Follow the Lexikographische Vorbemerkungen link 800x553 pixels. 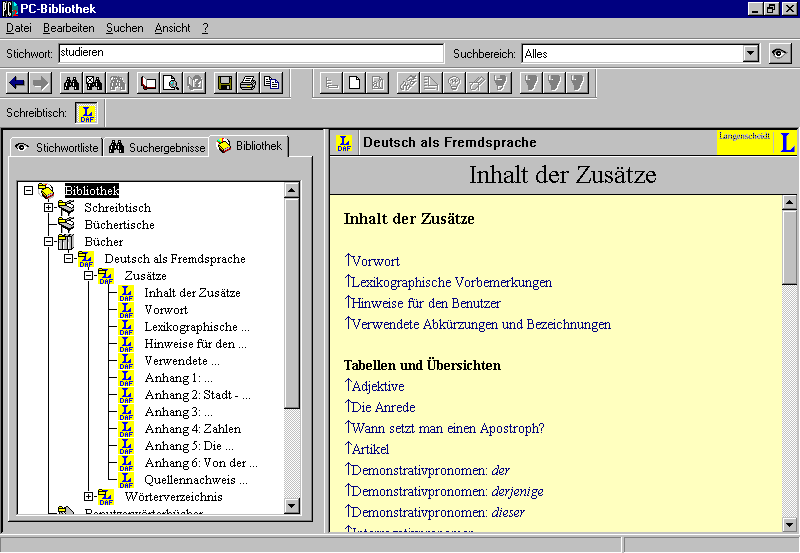pyautogui.click(x=451, y=282)
